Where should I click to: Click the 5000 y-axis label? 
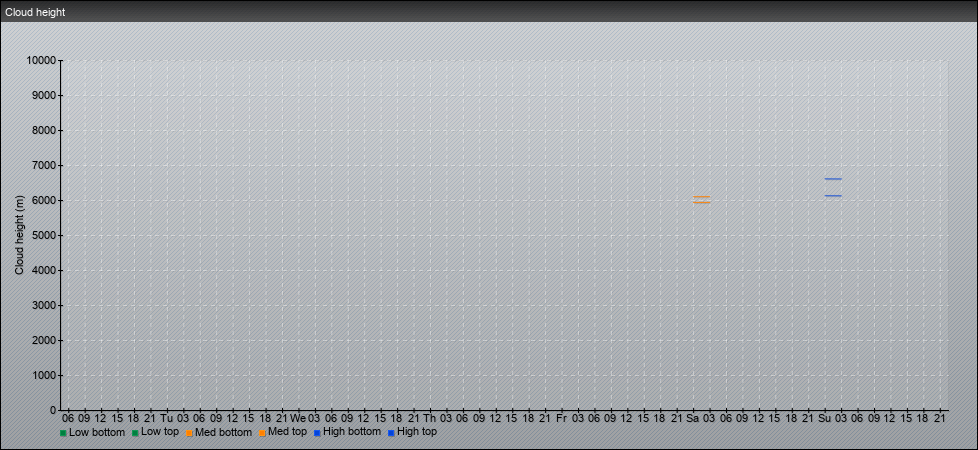[x=44, y=235]
